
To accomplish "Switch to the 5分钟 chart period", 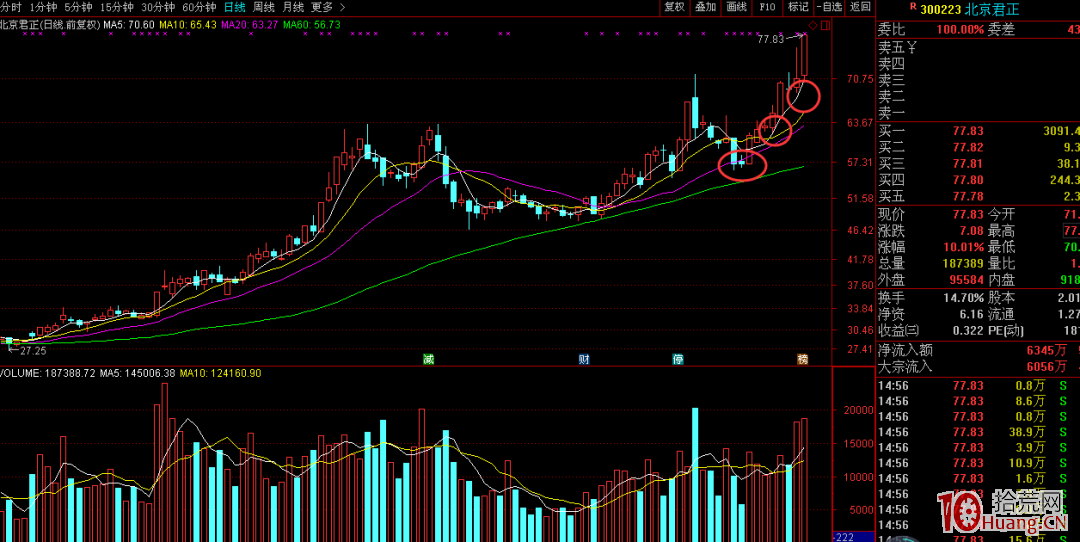I will click(79, 8).
